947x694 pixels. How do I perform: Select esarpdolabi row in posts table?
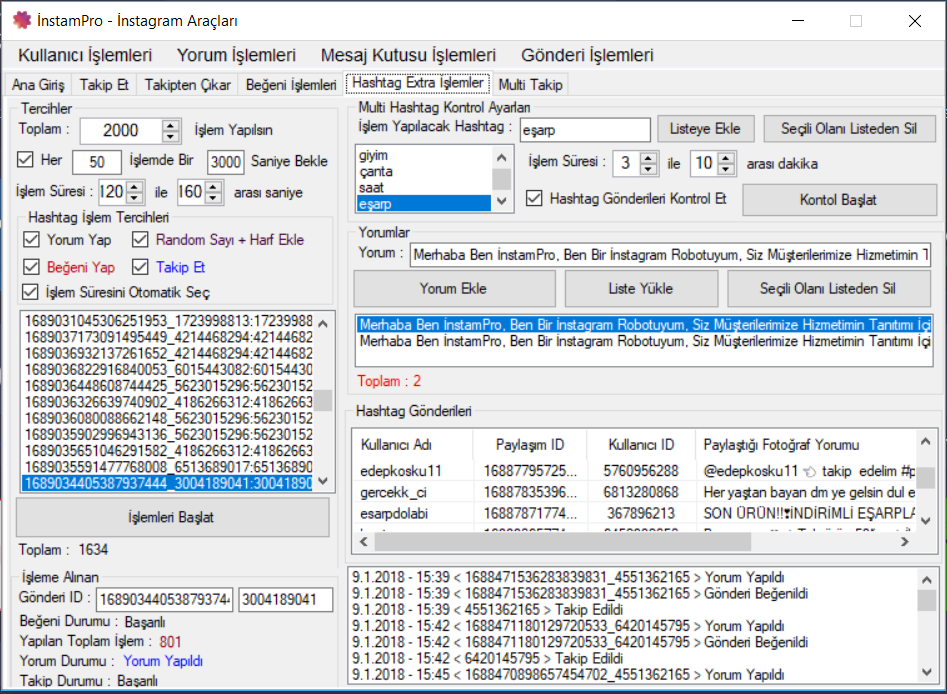635,513
